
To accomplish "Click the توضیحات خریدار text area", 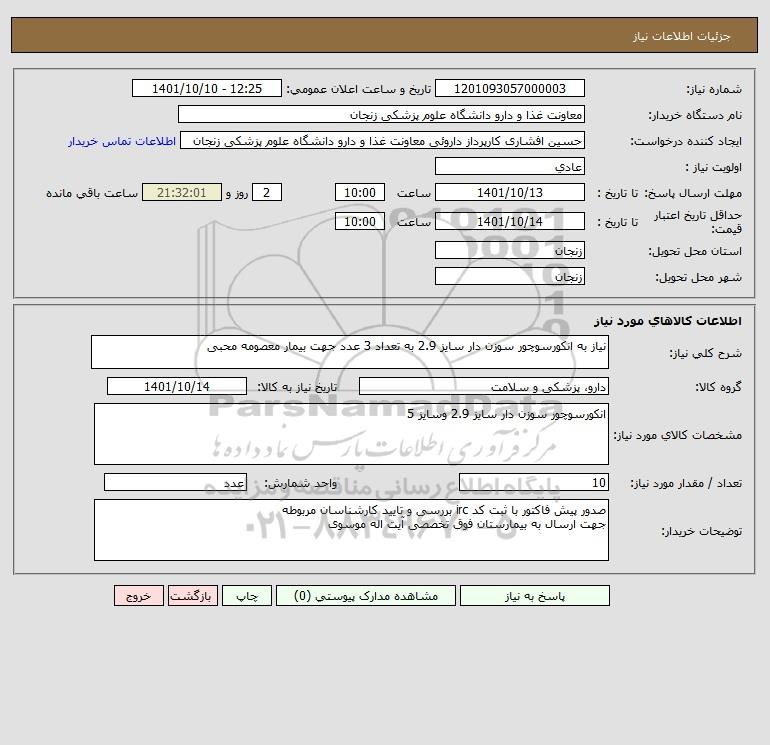I will (x=351, y=530).
